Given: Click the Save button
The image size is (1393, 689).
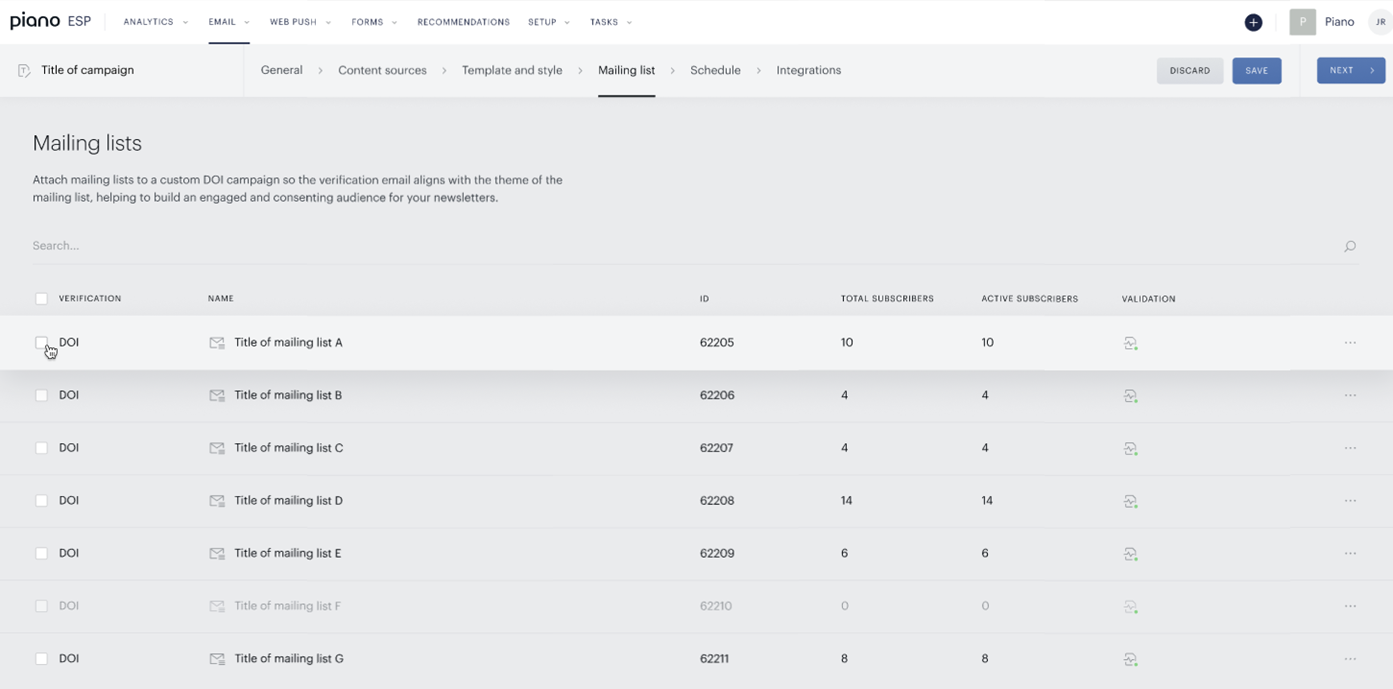Looking at the screenshot, I should (x=1257, y=71).
